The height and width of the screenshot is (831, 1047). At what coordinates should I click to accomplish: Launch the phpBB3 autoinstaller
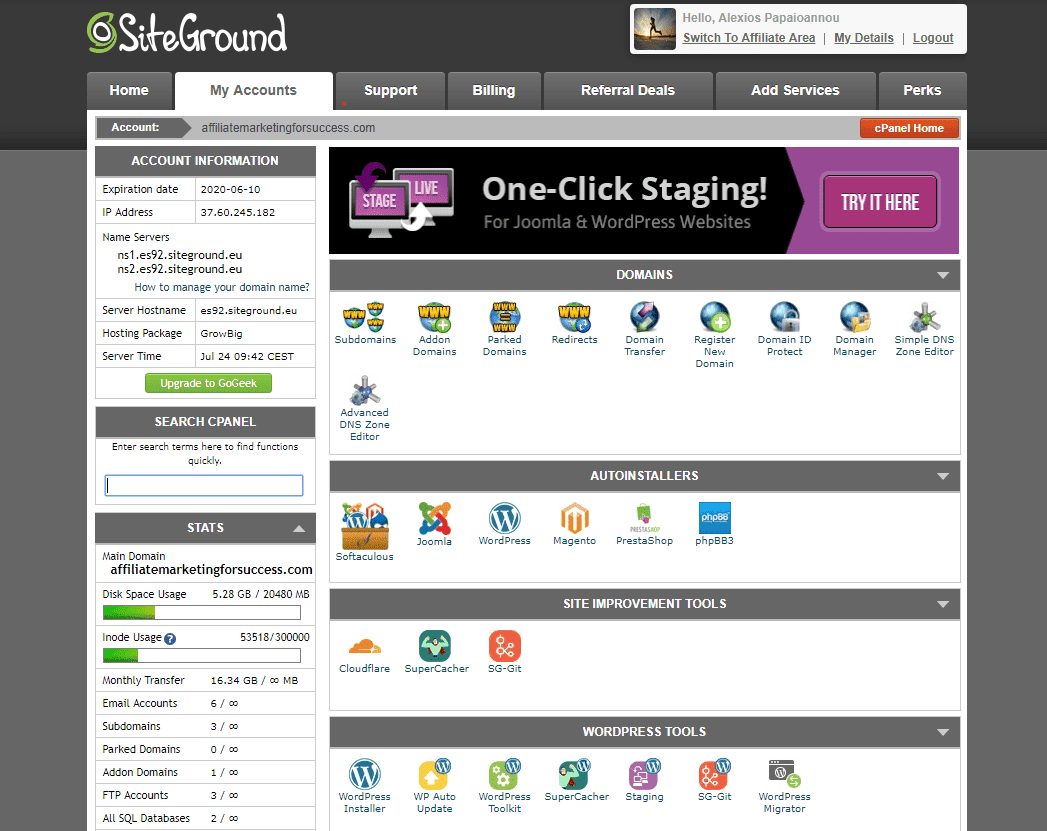714,525
